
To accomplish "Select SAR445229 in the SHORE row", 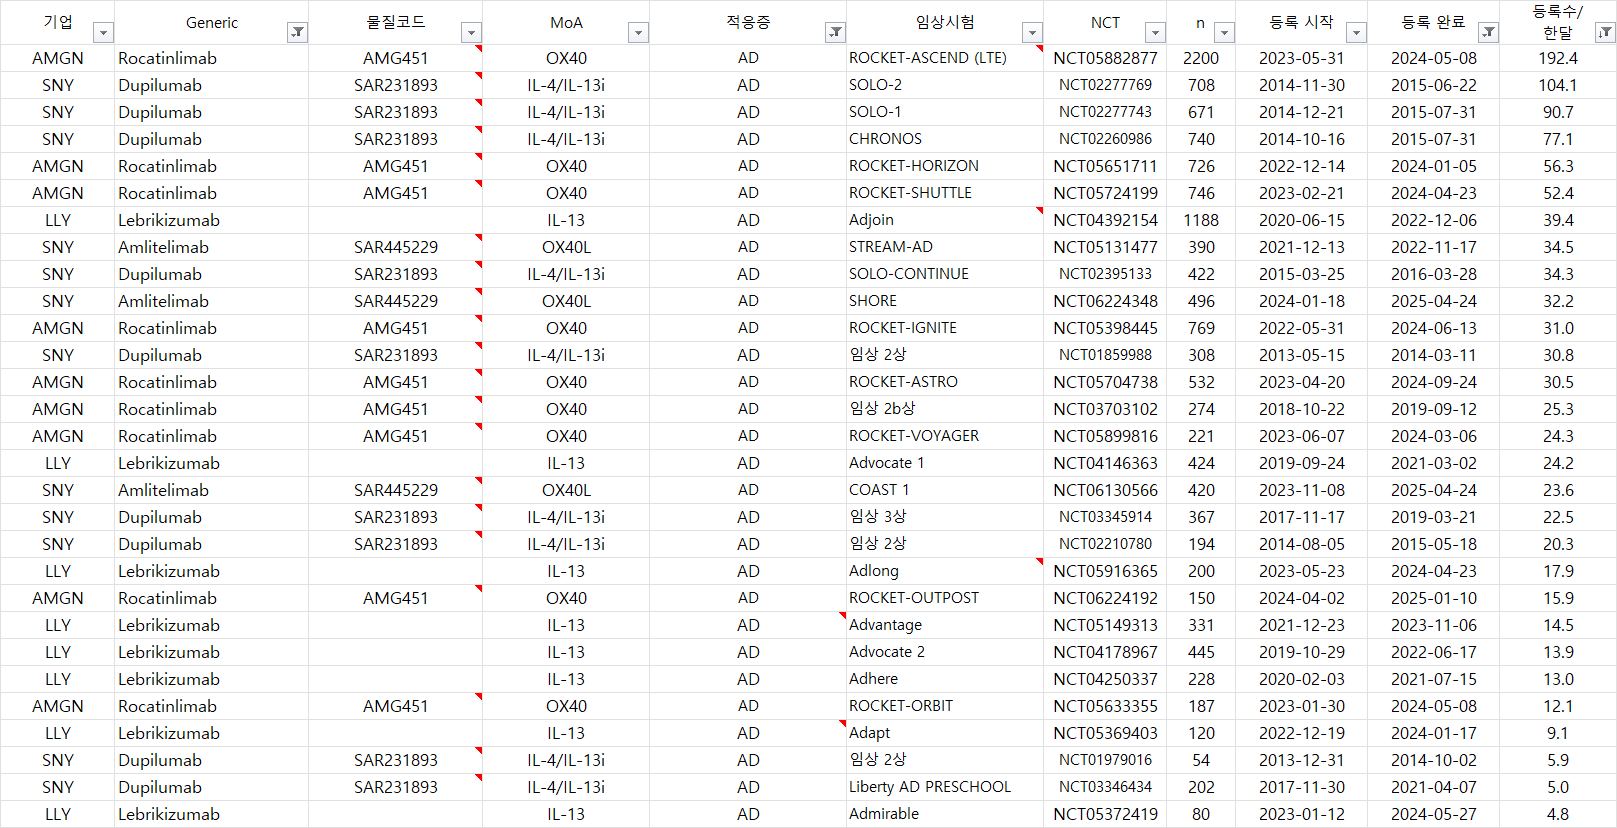I will 396,301.
